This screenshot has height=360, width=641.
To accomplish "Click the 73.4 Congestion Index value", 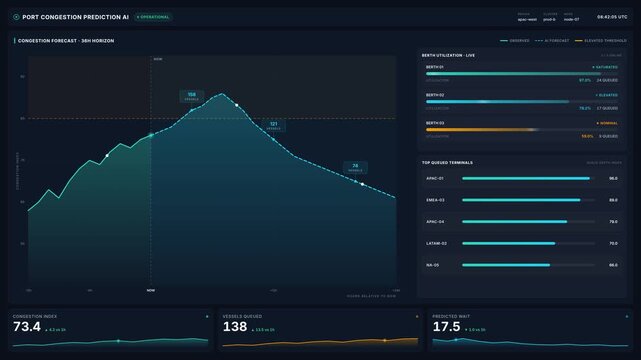I will pos(27,327).
